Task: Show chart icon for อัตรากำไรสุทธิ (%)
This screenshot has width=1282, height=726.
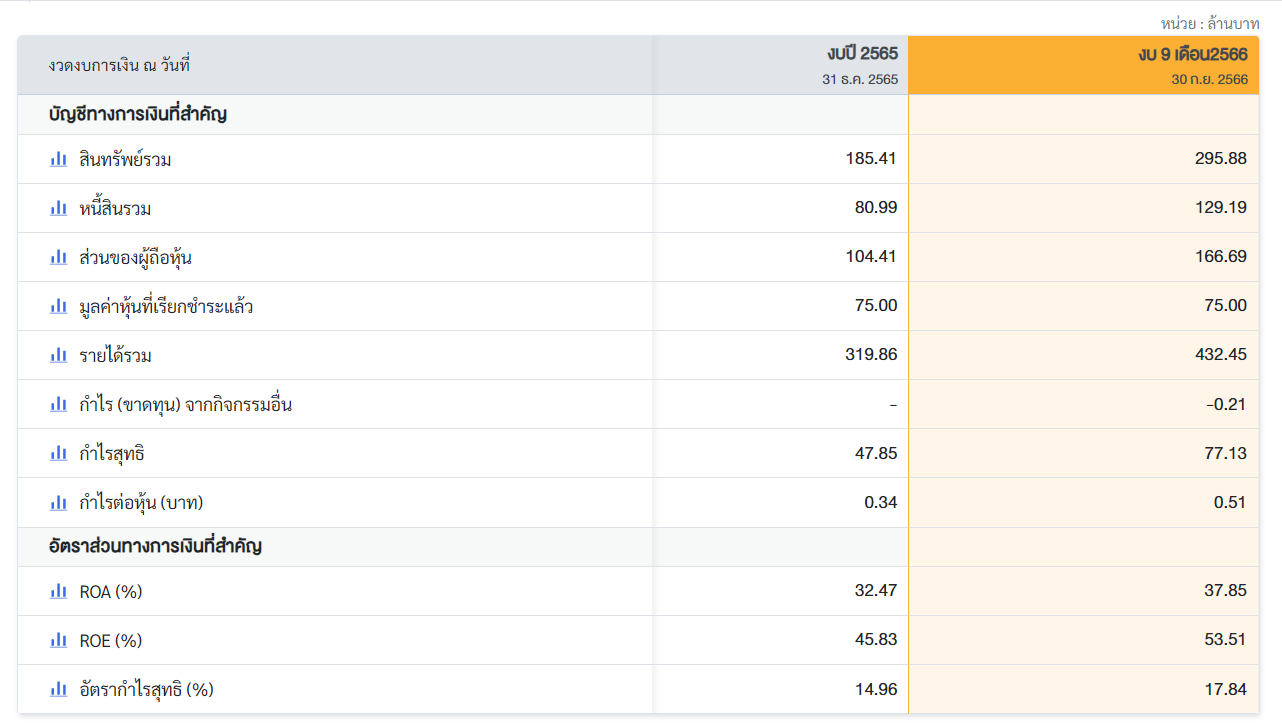Action: click(x=59, y=689)
